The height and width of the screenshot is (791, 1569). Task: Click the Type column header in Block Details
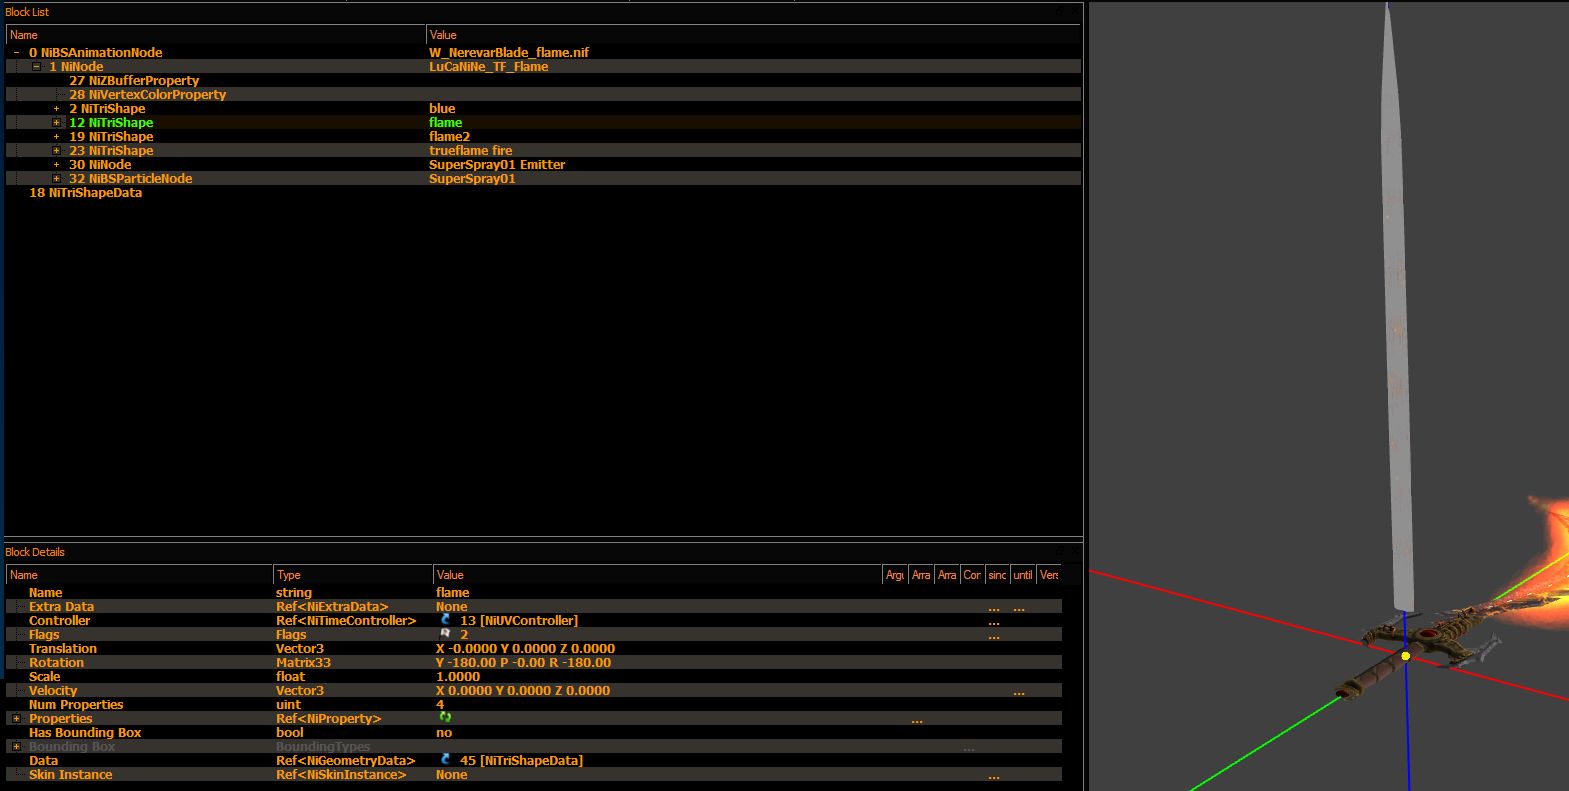pyautogui.click(x=353, y=575)
